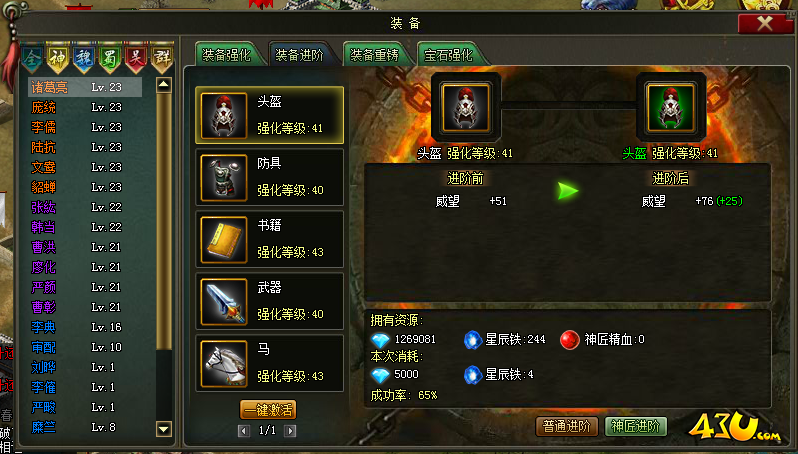Select the 武器 sword equipment icon
The width and height of the screenshot is (798, 454).
[224, 302]
